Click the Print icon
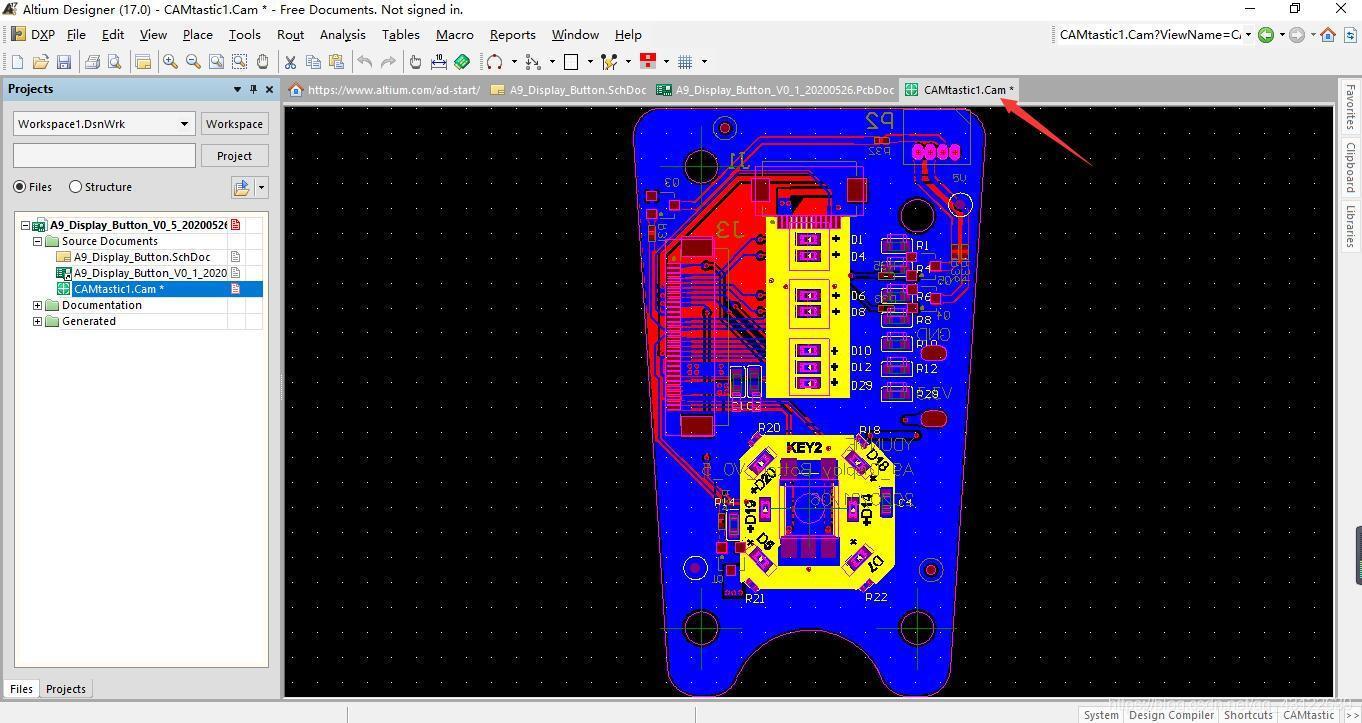This screenshot has height=723, width=1362. click(x=92, y=62)
